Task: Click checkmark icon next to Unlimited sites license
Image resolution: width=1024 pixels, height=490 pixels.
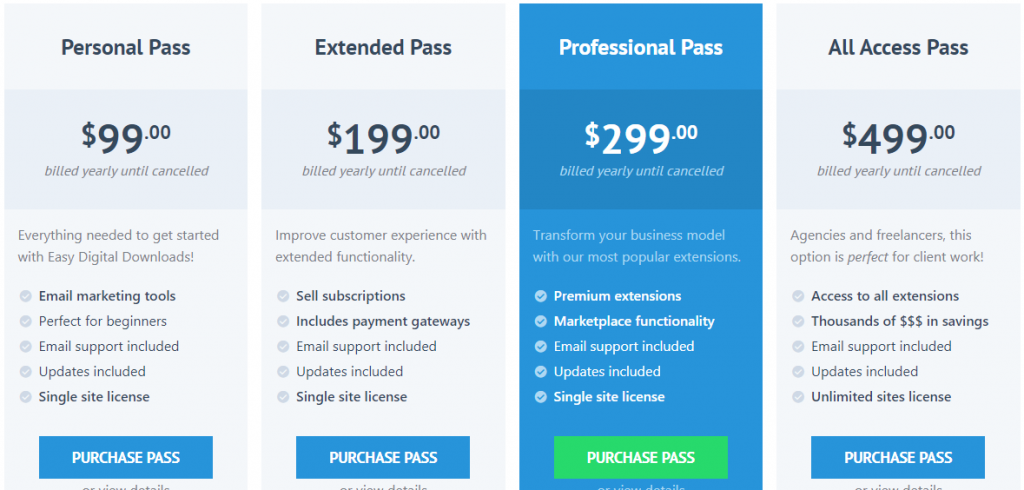Action: (x=798, y=397)
